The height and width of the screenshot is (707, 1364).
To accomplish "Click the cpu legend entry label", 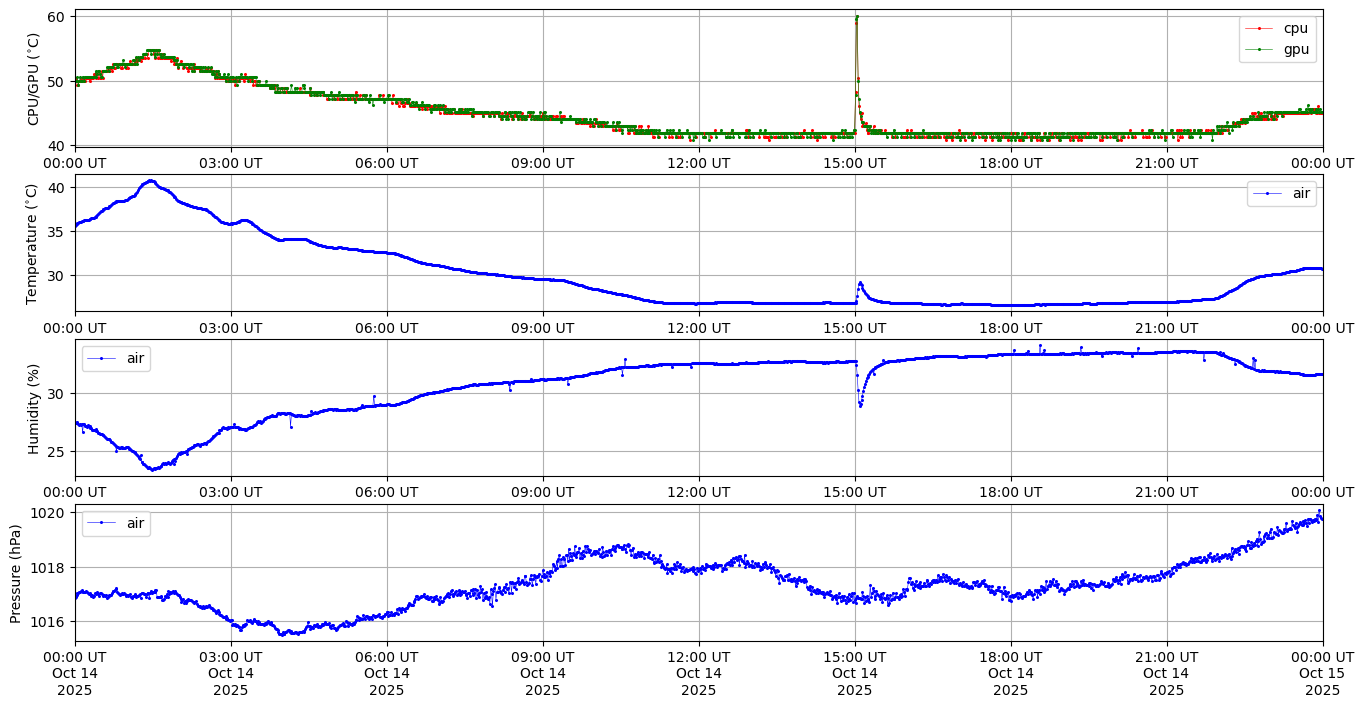I will pos(1295,29).
